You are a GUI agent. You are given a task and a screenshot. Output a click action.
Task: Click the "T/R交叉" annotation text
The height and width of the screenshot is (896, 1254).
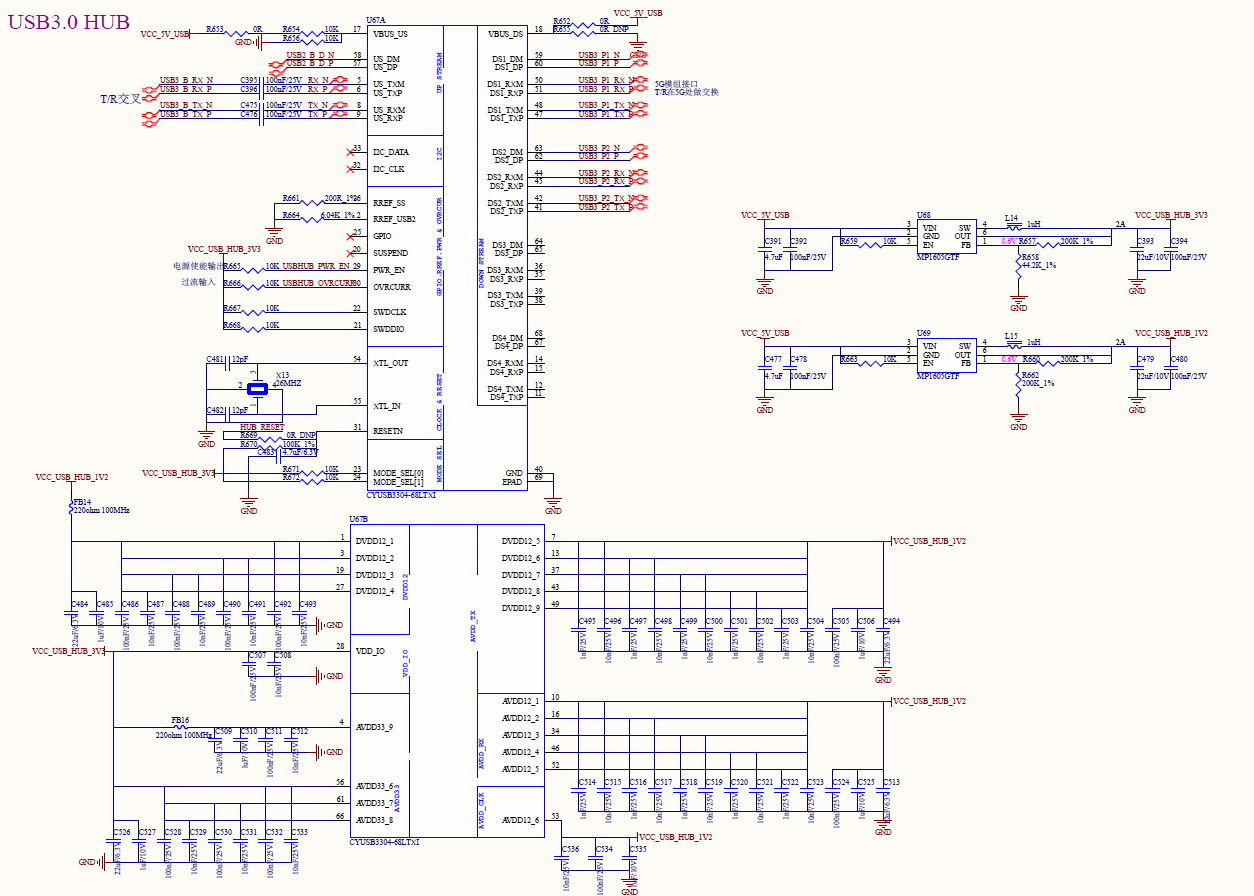[121, 99]
